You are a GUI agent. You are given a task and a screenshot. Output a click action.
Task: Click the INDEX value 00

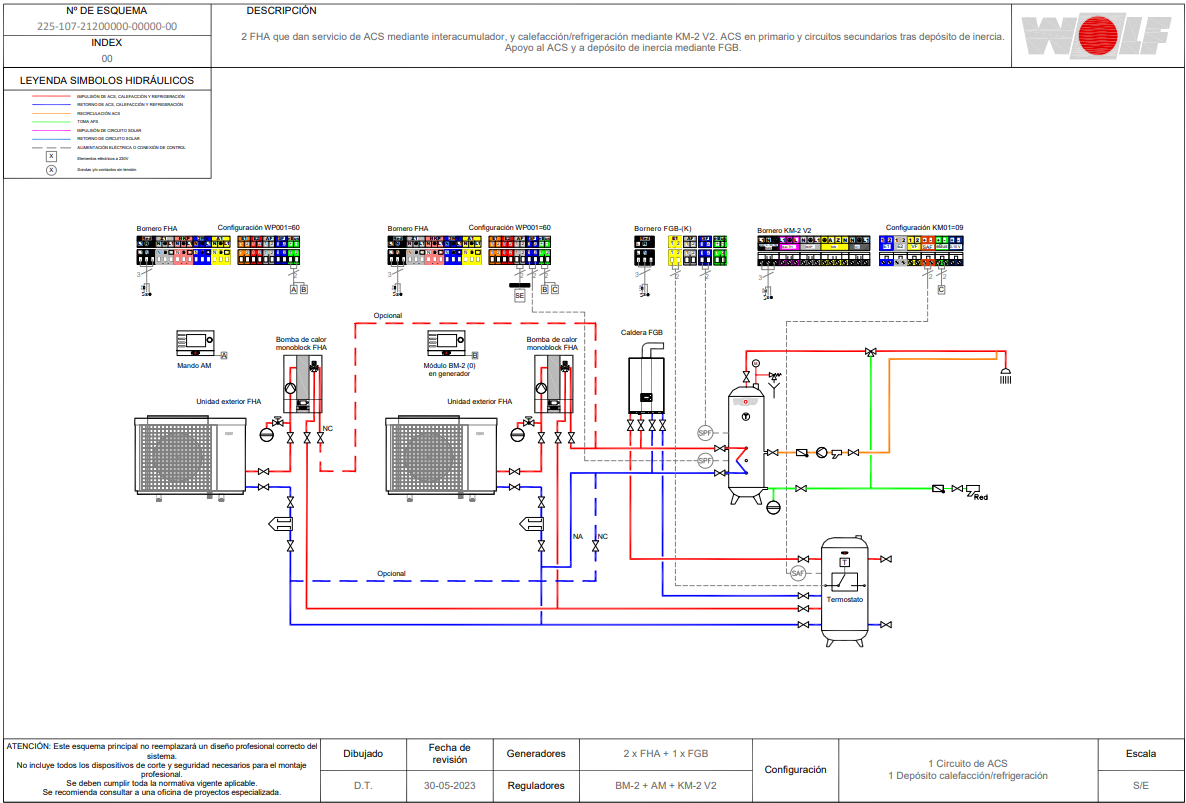point(107,59)
